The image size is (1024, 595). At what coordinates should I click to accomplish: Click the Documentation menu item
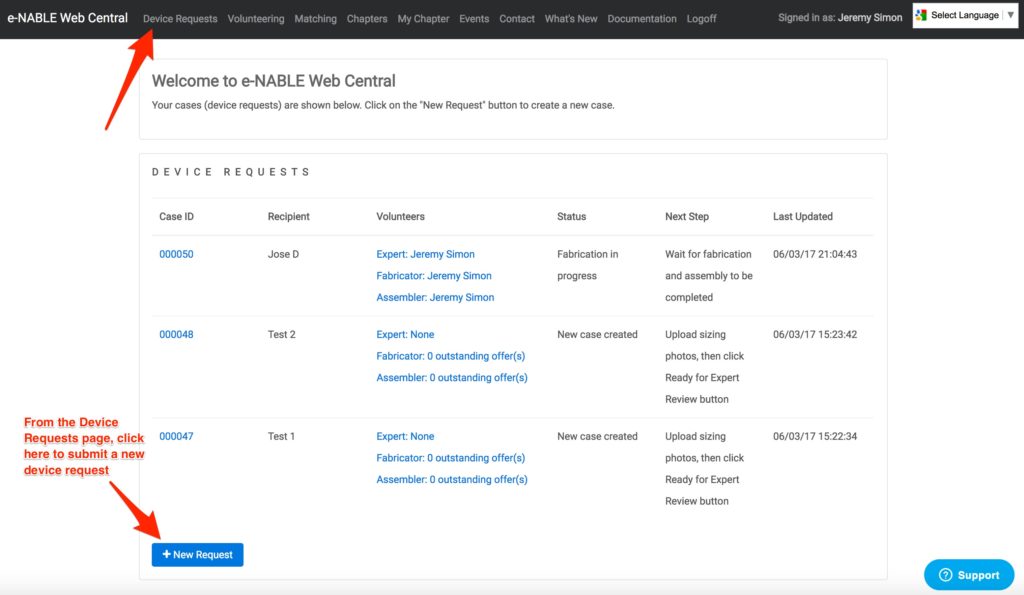642,19
